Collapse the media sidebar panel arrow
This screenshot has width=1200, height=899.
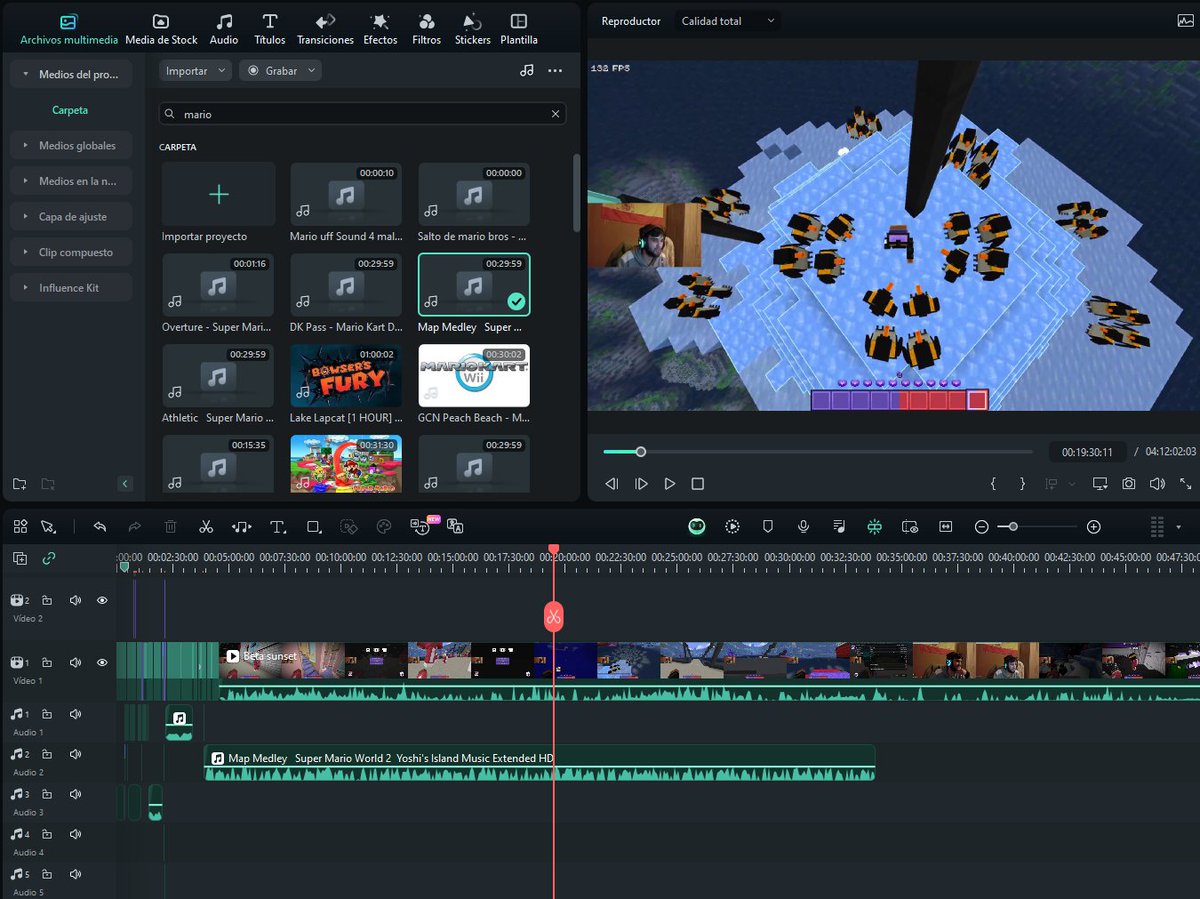pos(125,484)
